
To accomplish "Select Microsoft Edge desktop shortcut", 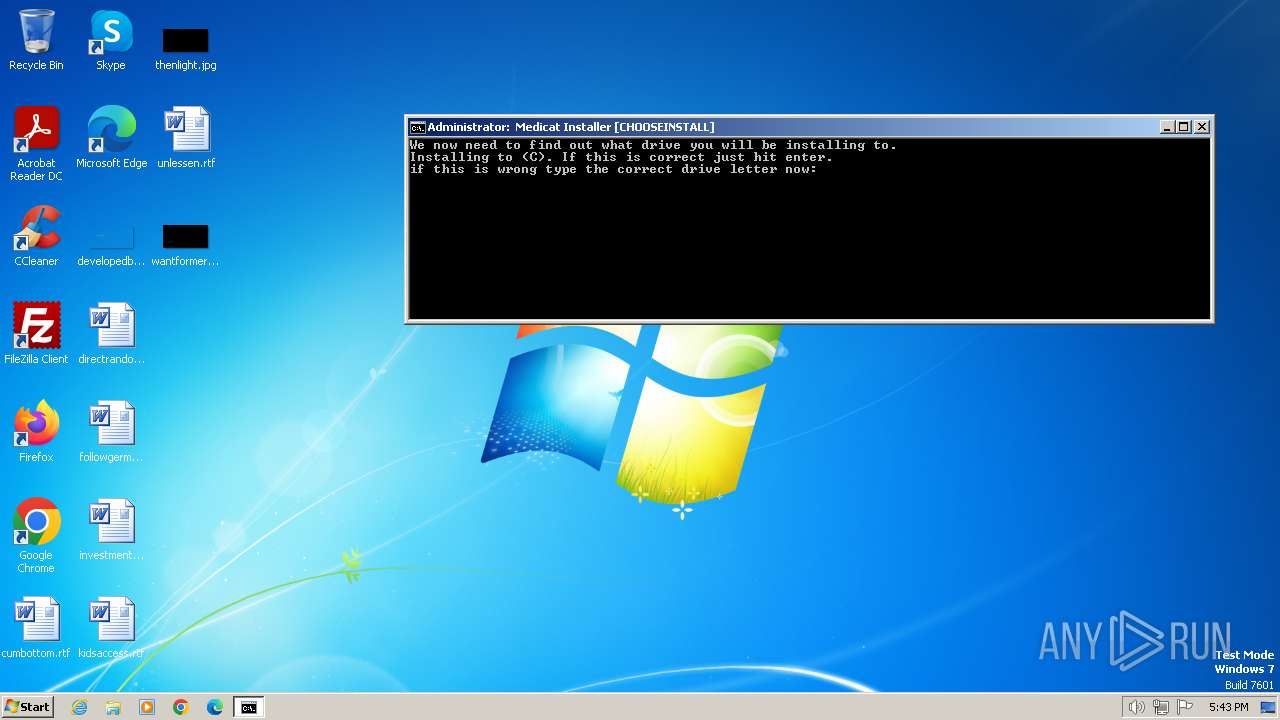I will click(111, 138).
